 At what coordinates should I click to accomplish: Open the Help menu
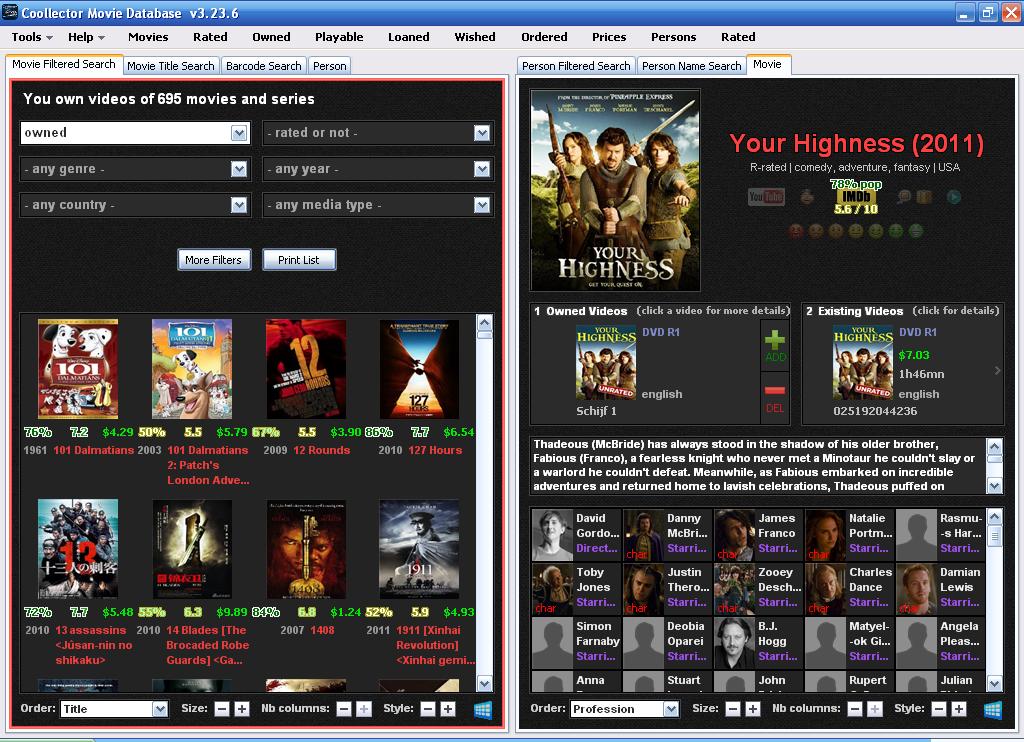tap(86, 37)
